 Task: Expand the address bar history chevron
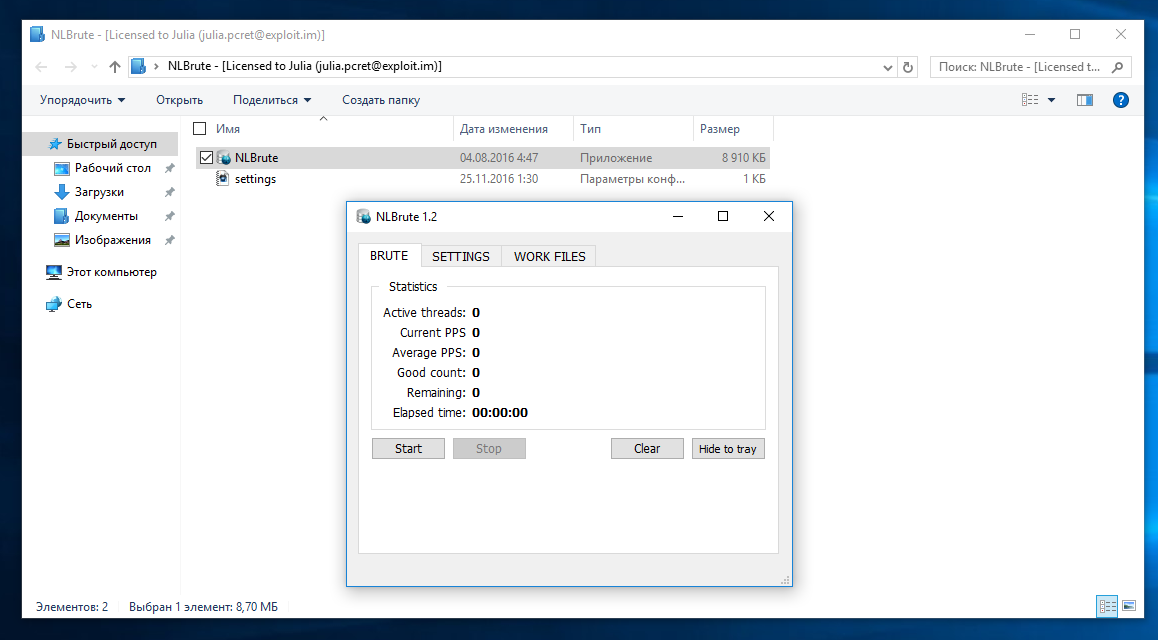[x=888, y=67]
